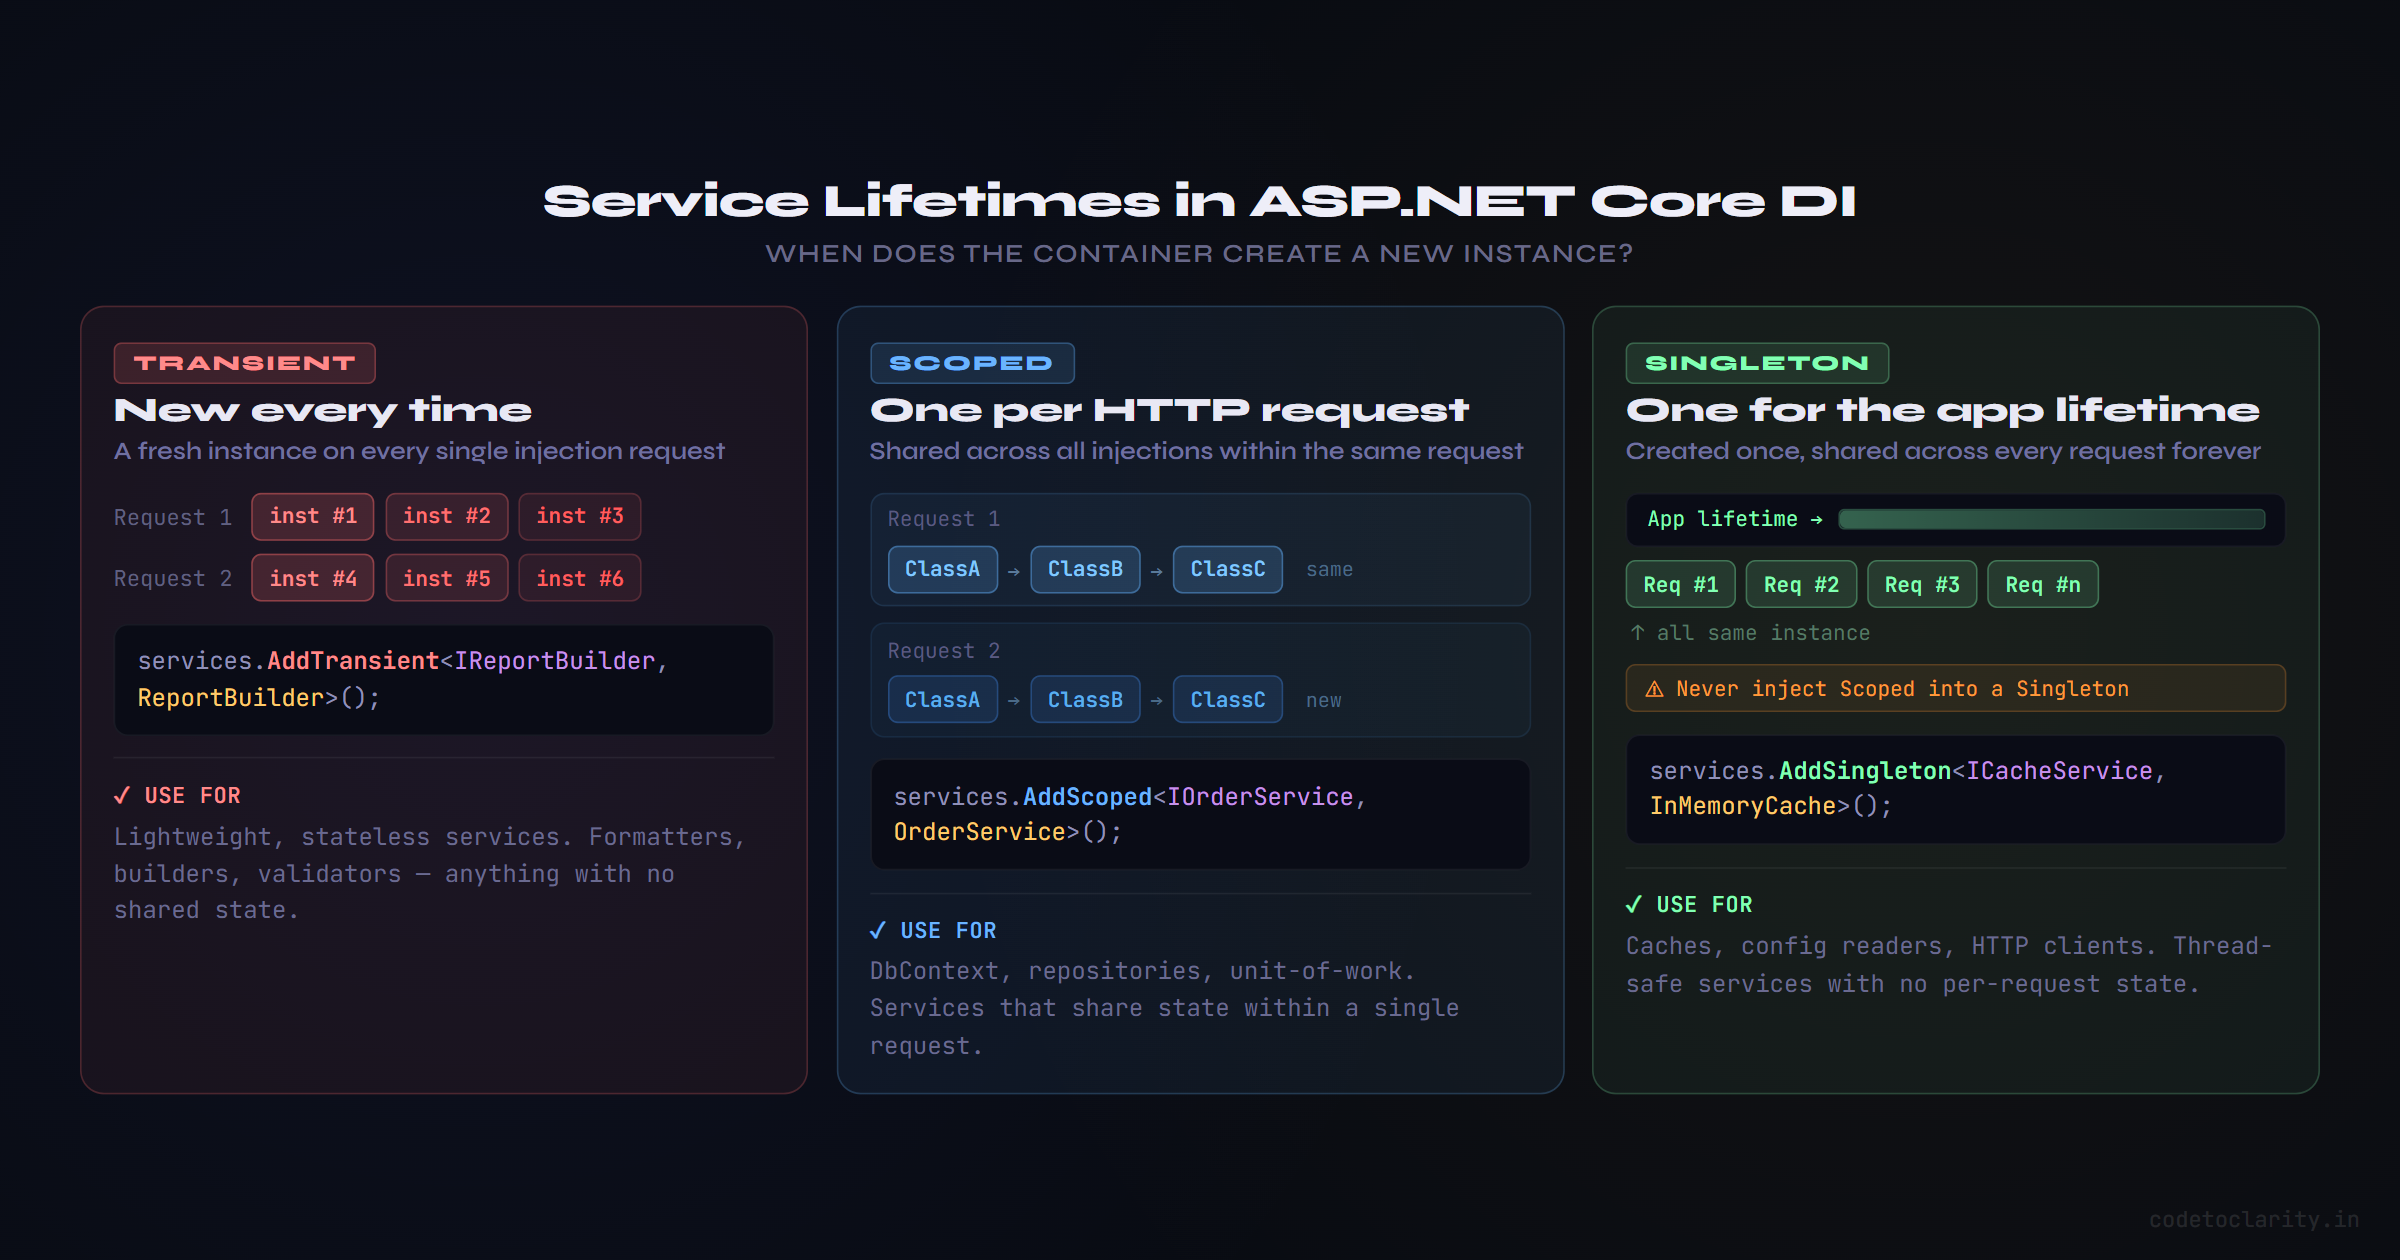Select the inst #1 chip under Request 1

pyautogui.click(x=312, y=516)
